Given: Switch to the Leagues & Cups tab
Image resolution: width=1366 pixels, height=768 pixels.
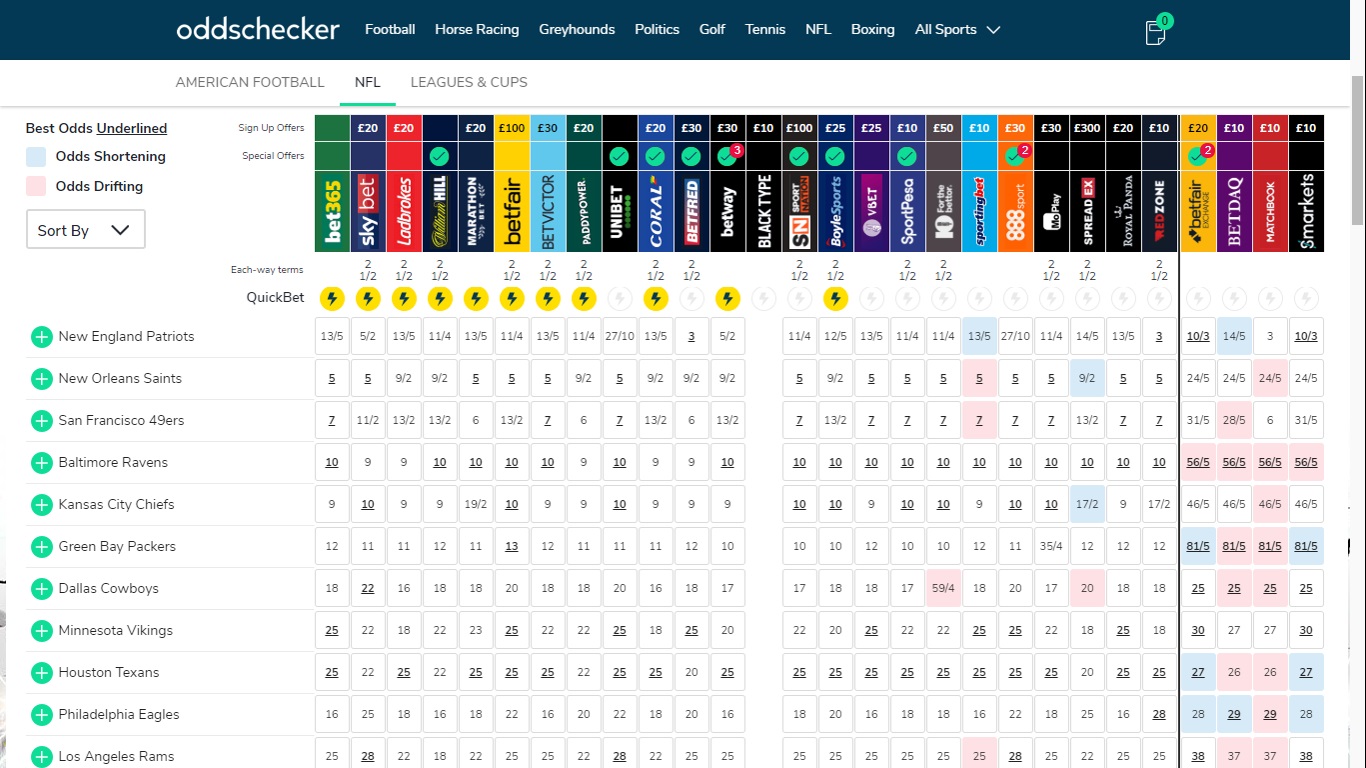Looking at the screenshot, I should (469, 82).
